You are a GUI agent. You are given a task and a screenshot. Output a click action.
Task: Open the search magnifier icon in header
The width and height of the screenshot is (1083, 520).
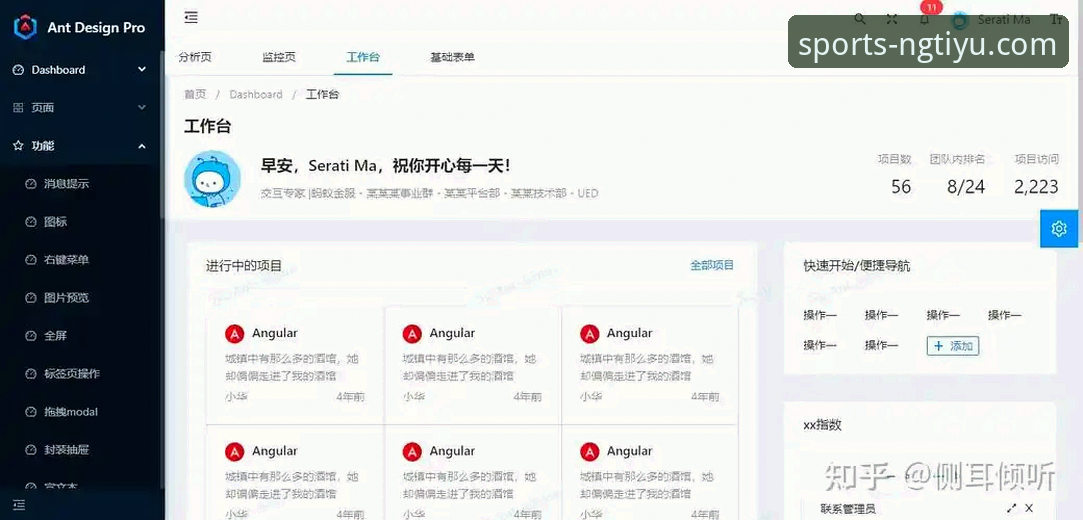coord(860,19)
